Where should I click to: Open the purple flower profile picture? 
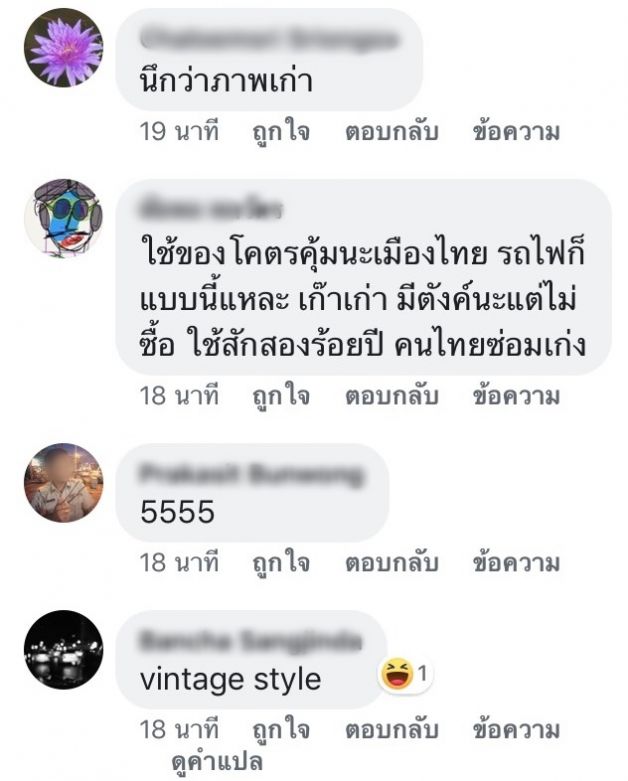click(63, 48)
